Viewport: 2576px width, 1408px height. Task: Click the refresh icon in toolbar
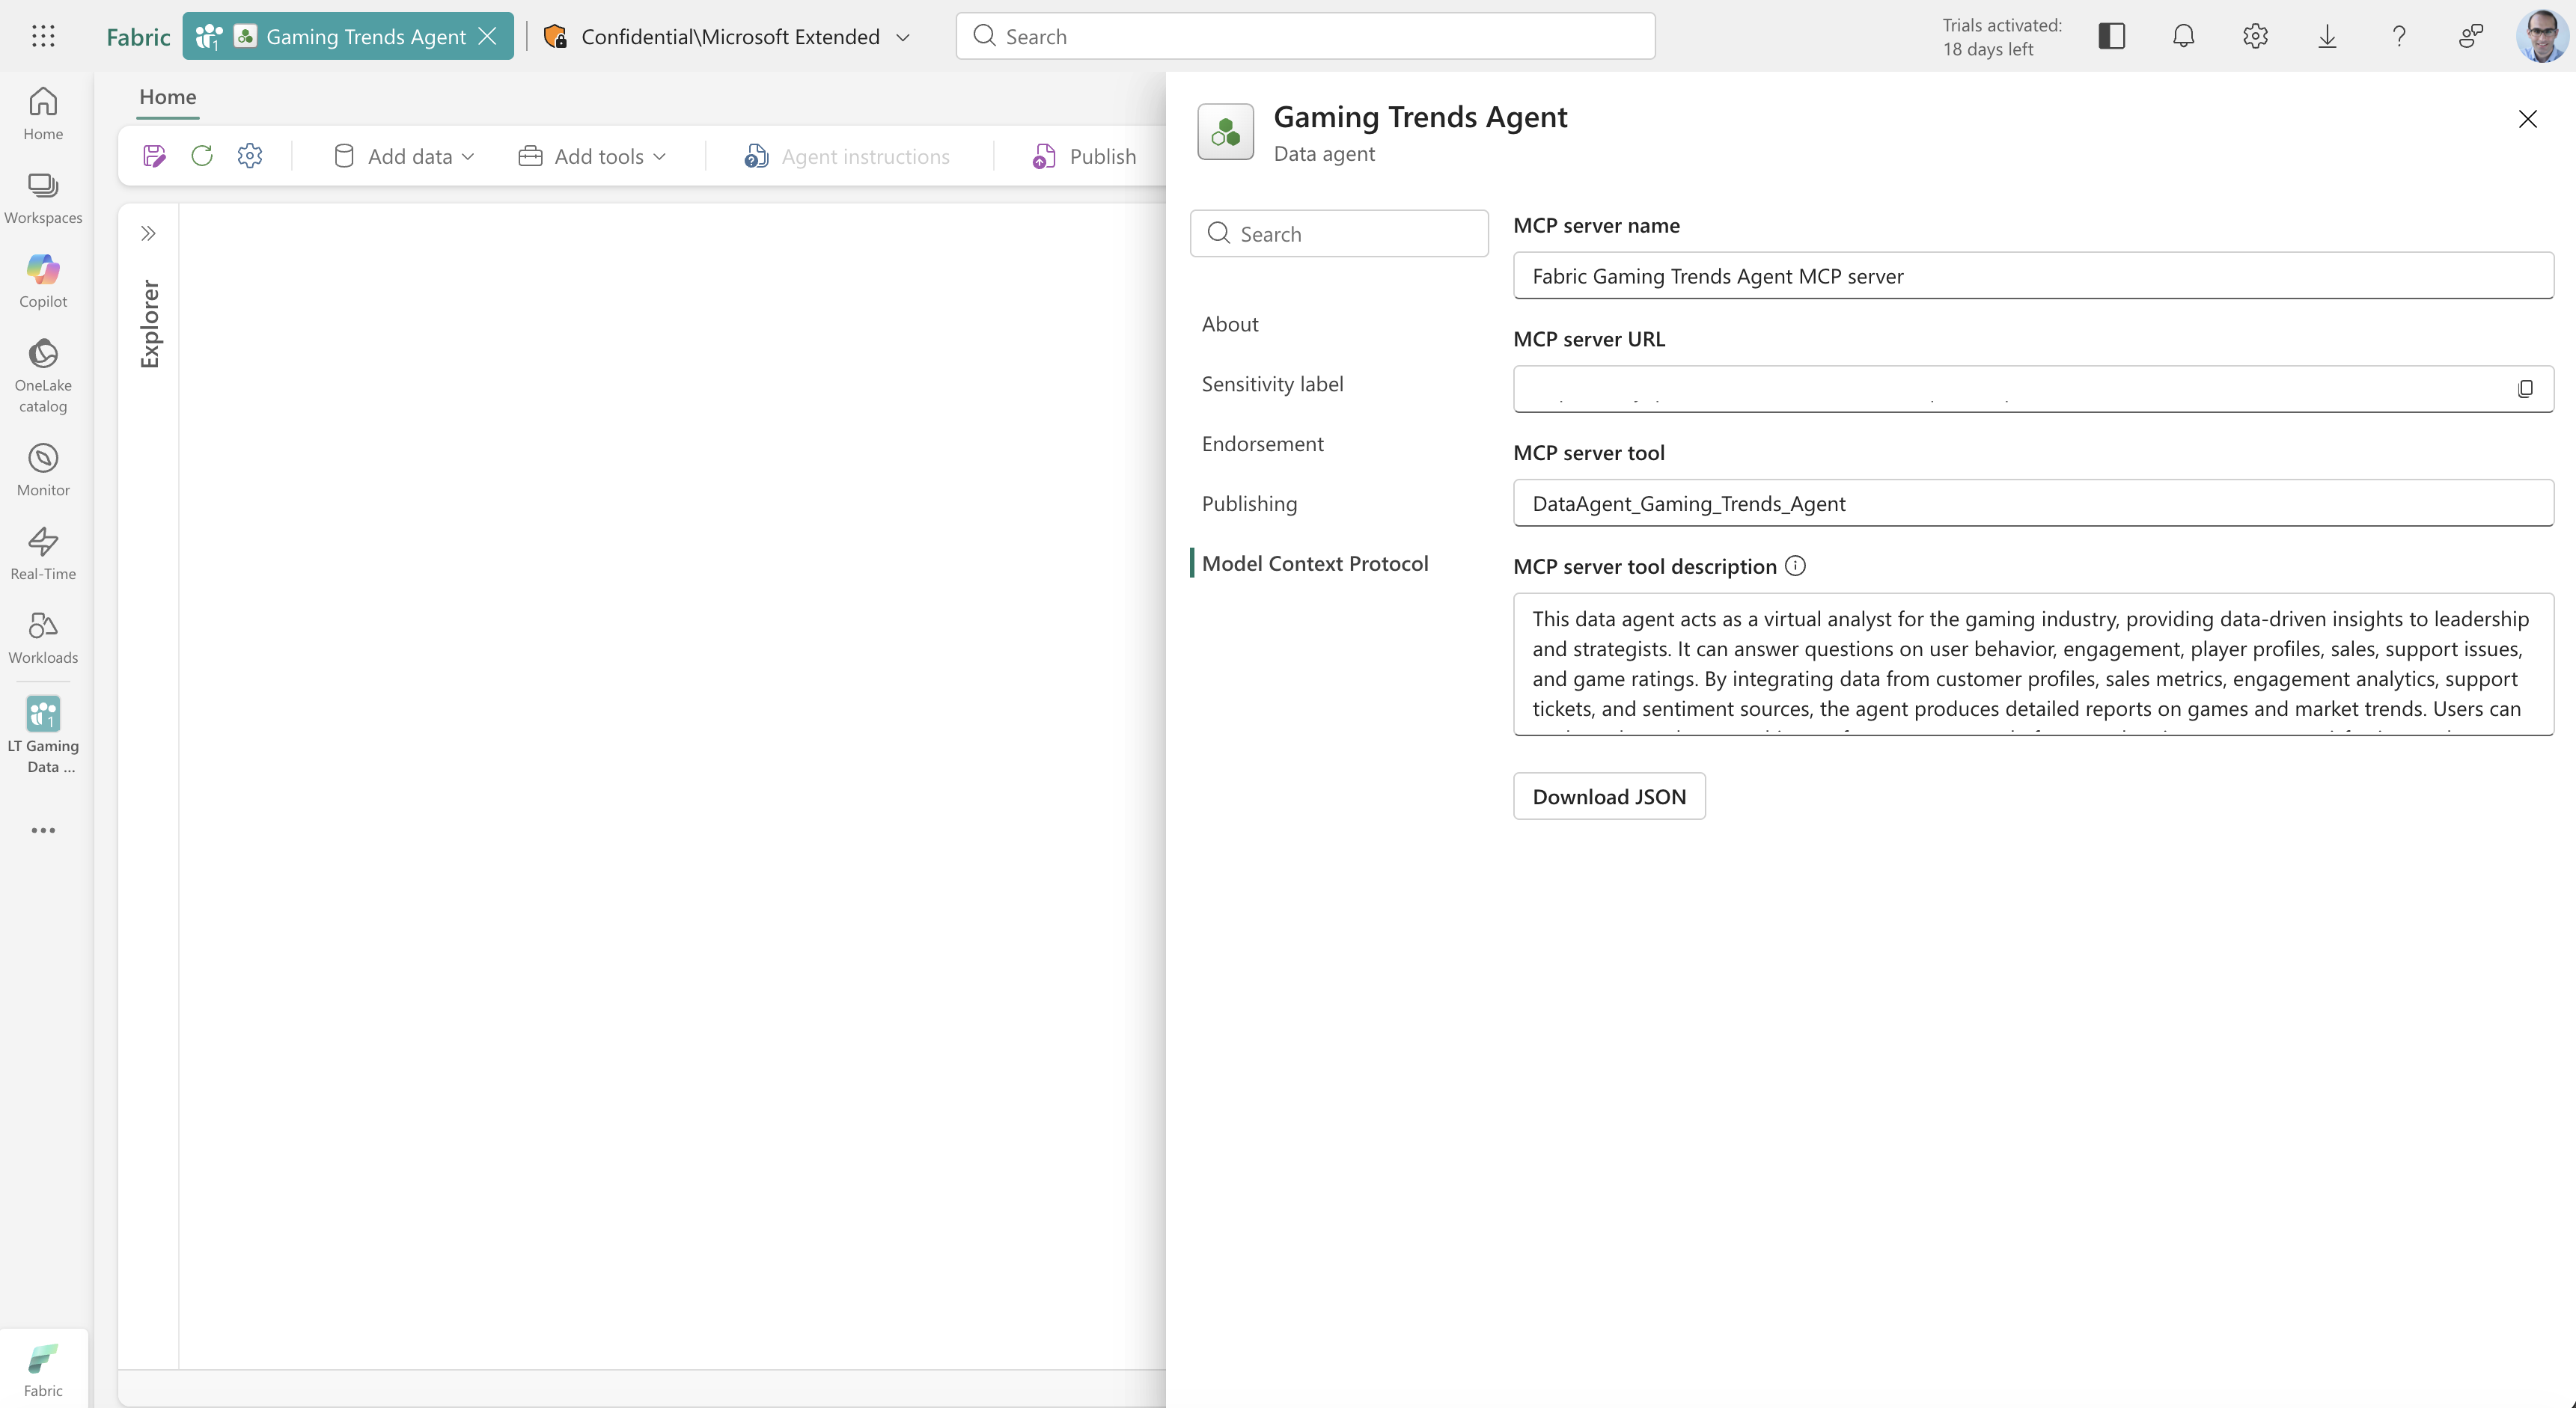coord(202,156)
